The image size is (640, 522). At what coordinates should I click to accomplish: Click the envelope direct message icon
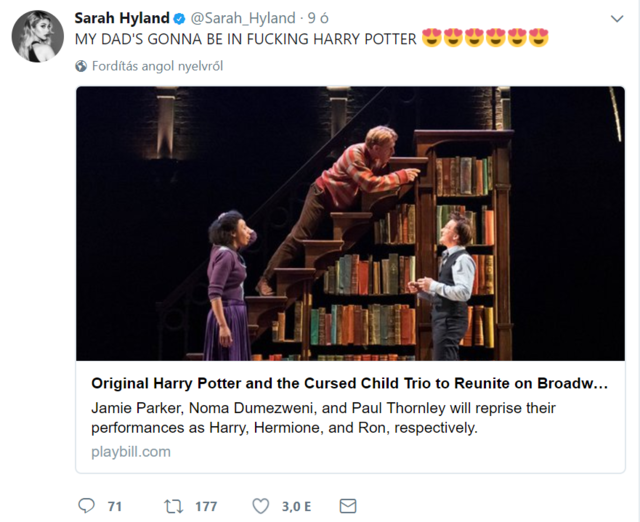348,506
